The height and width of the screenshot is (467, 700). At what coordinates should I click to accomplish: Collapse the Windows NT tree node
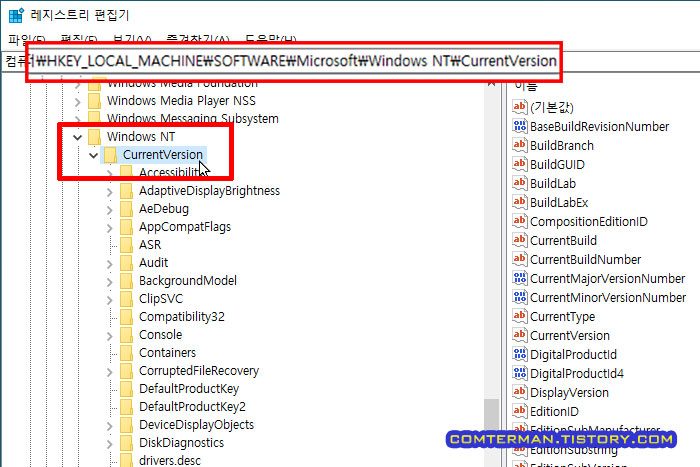78,137
